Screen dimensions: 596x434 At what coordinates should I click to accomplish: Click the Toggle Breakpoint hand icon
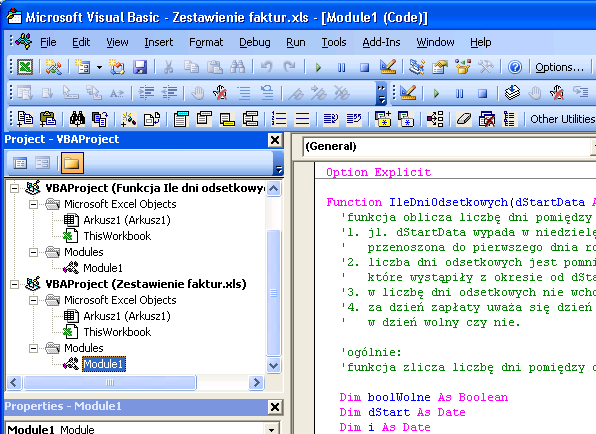(197, 93)
